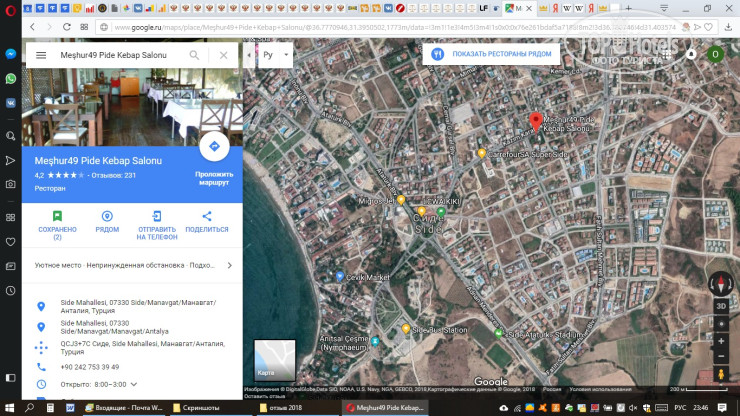Click the Рядом nearby icon

[x=107, y=216]
